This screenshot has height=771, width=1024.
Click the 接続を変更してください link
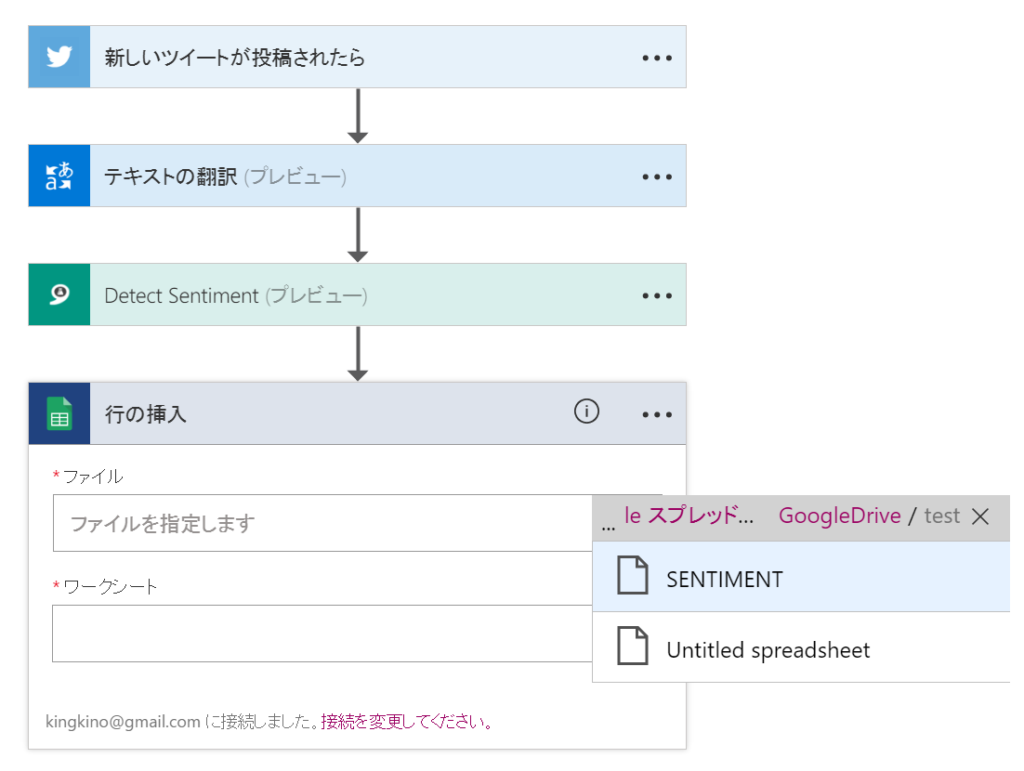pyautogui.click(x=406, y=721)
